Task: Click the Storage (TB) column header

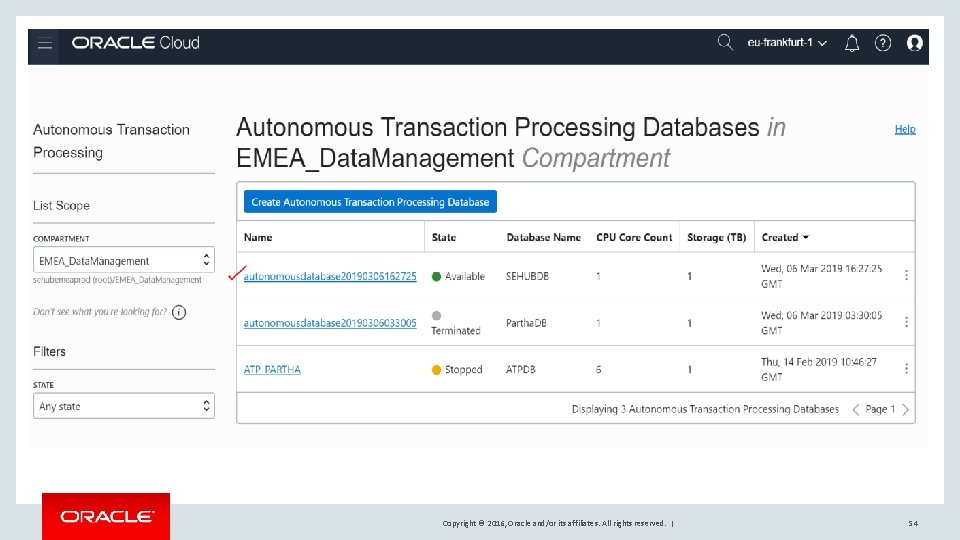Action: point(716,238)
